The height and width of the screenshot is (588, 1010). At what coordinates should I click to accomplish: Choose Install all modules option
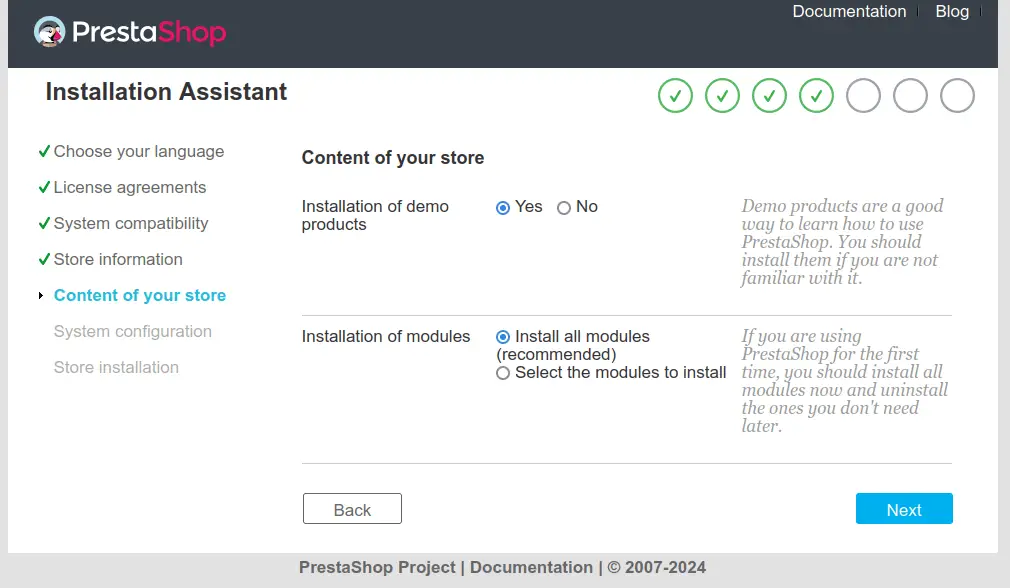tap(504, 337)
